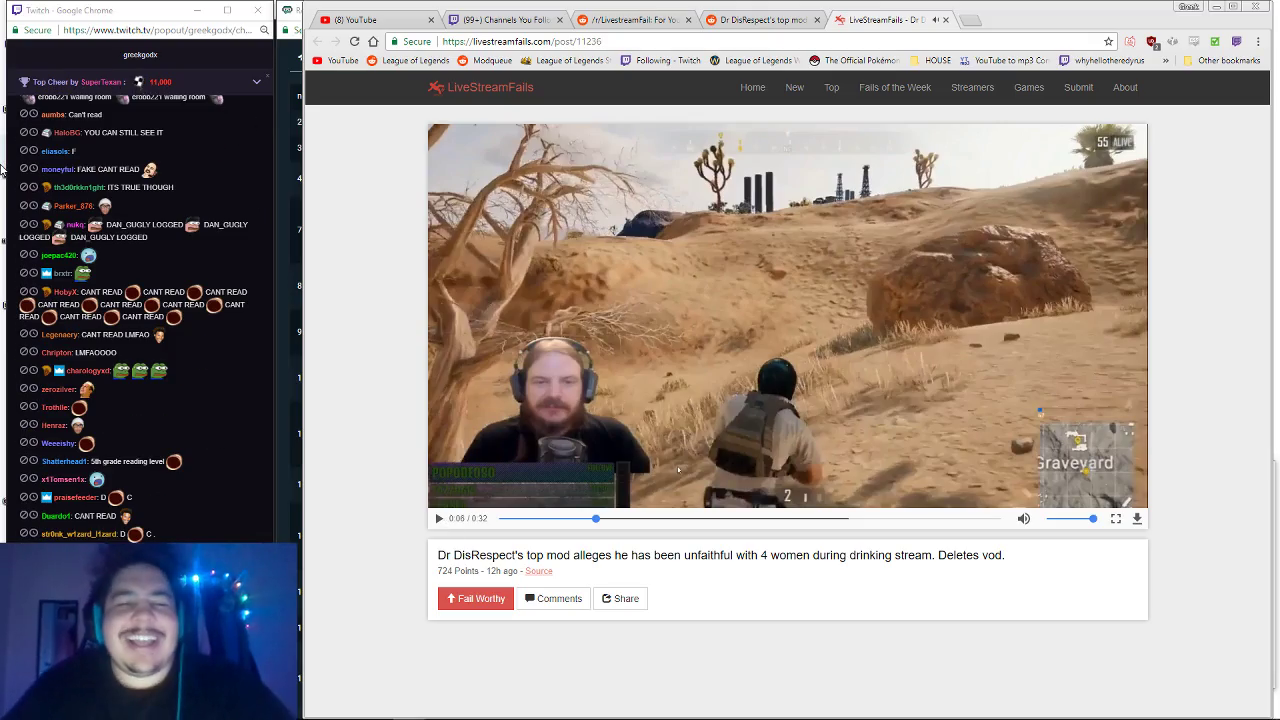Image resolution: width=1280 pixels, height=720 pixels.
Task: Click the post title about Dr DisRespect's mod
Action: coord(721,555)
